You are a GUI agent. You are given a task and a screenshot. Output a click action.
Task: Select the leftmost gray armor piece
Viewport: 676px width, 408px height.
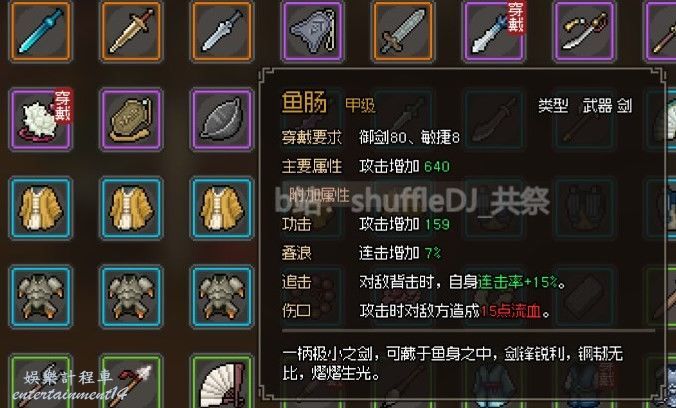(x=41, y=297)
